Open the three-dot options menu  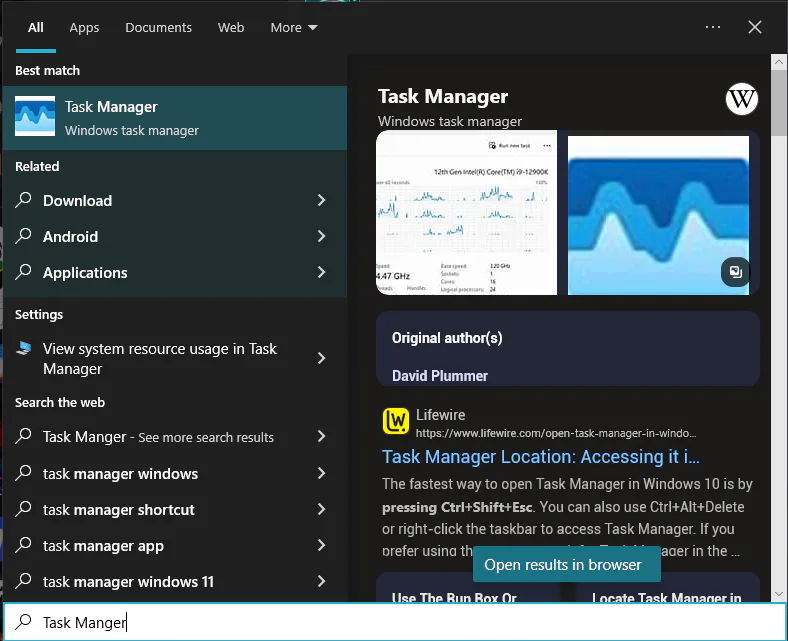point(713,27)
